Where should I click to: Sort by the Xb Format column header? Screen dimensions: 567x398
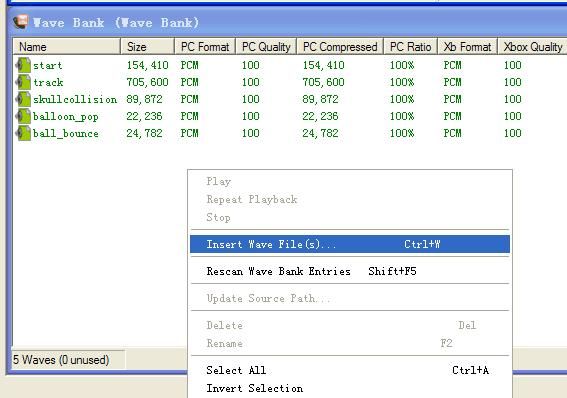pos(468,47)
